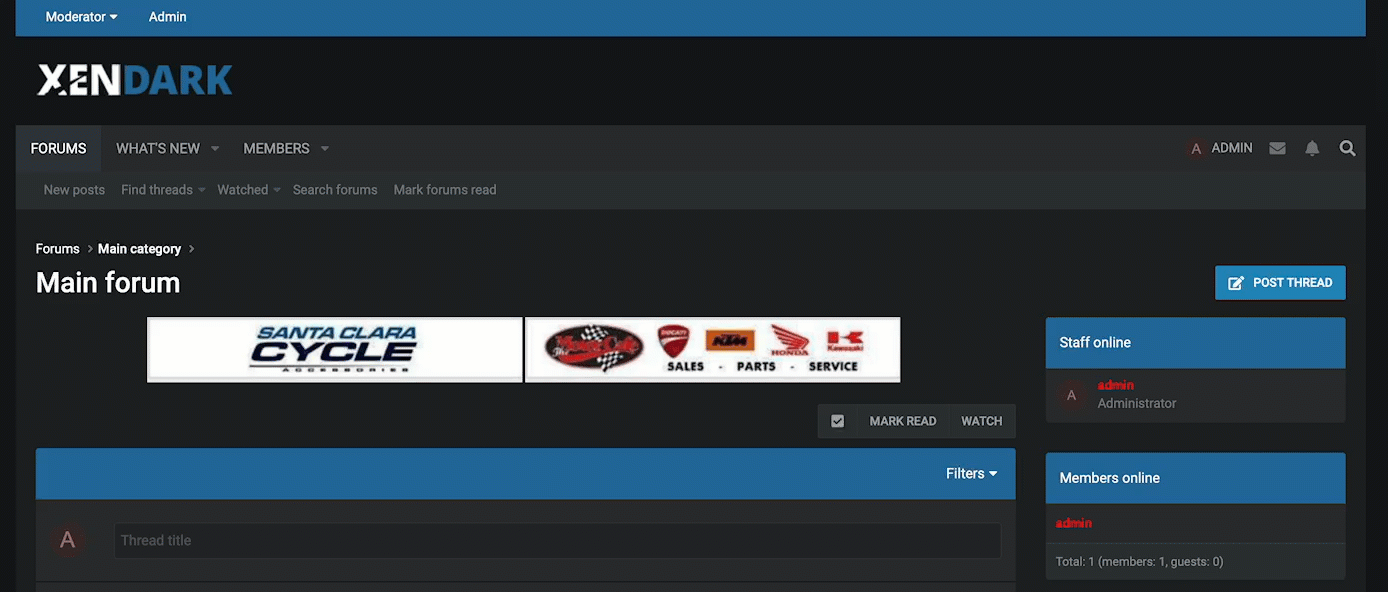Screen dimensions: 1388x592
Task: Expand the Members menu arrow
Action: tap(324, 149)
